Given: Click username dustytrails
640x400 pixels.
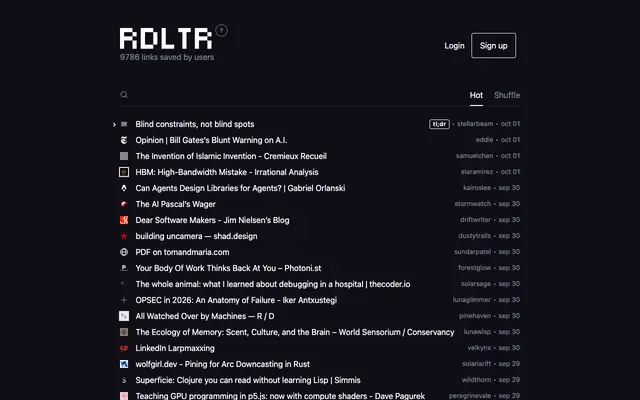Looking at the screenshot, I should 475,236.
